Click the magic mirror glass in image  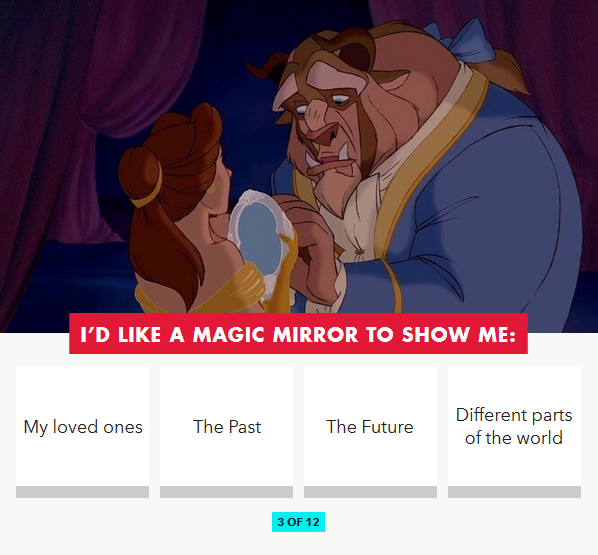[259, 236]
